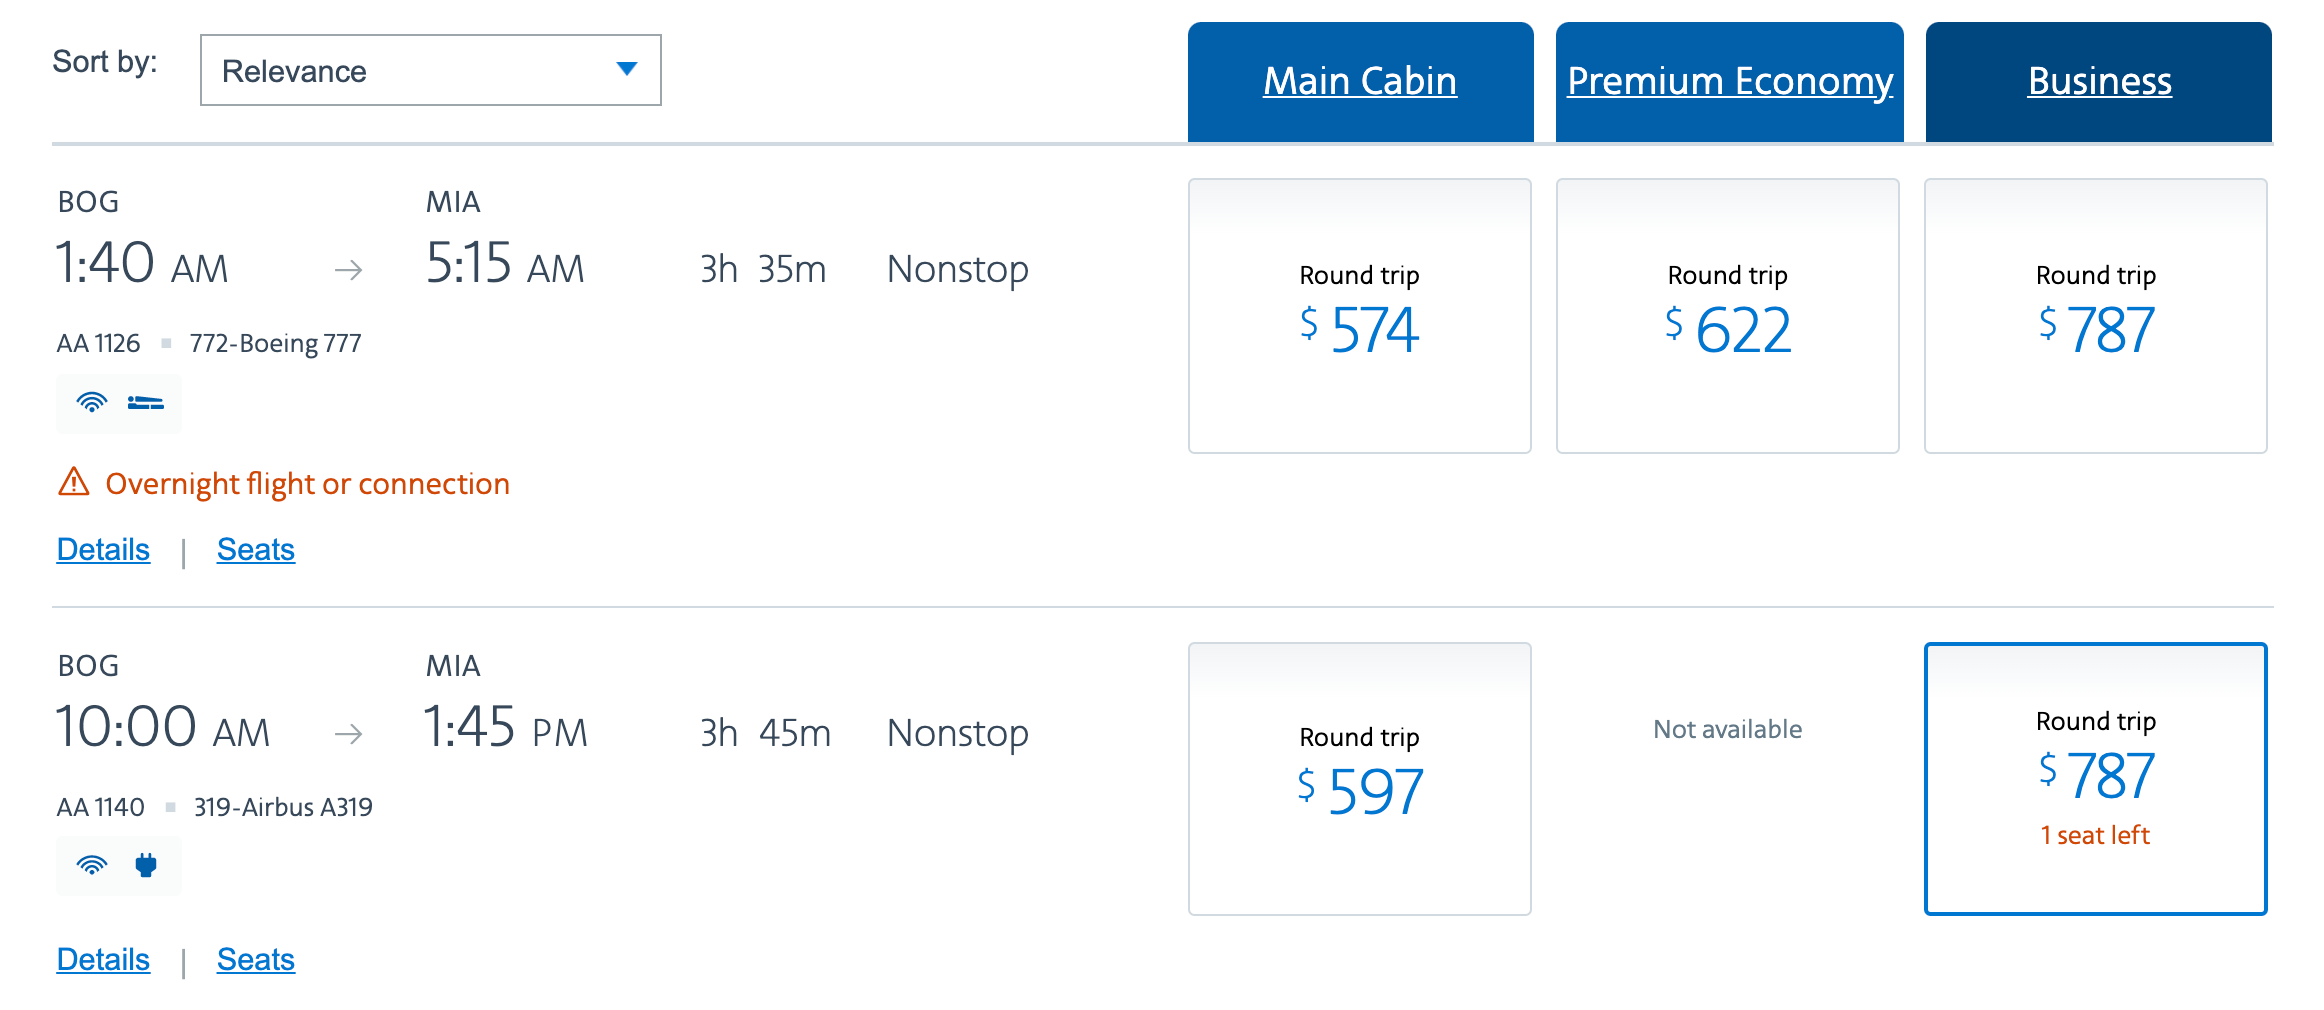
Task: Open Details for the 1:40 AM flight
Action: (x=103, y=549)
